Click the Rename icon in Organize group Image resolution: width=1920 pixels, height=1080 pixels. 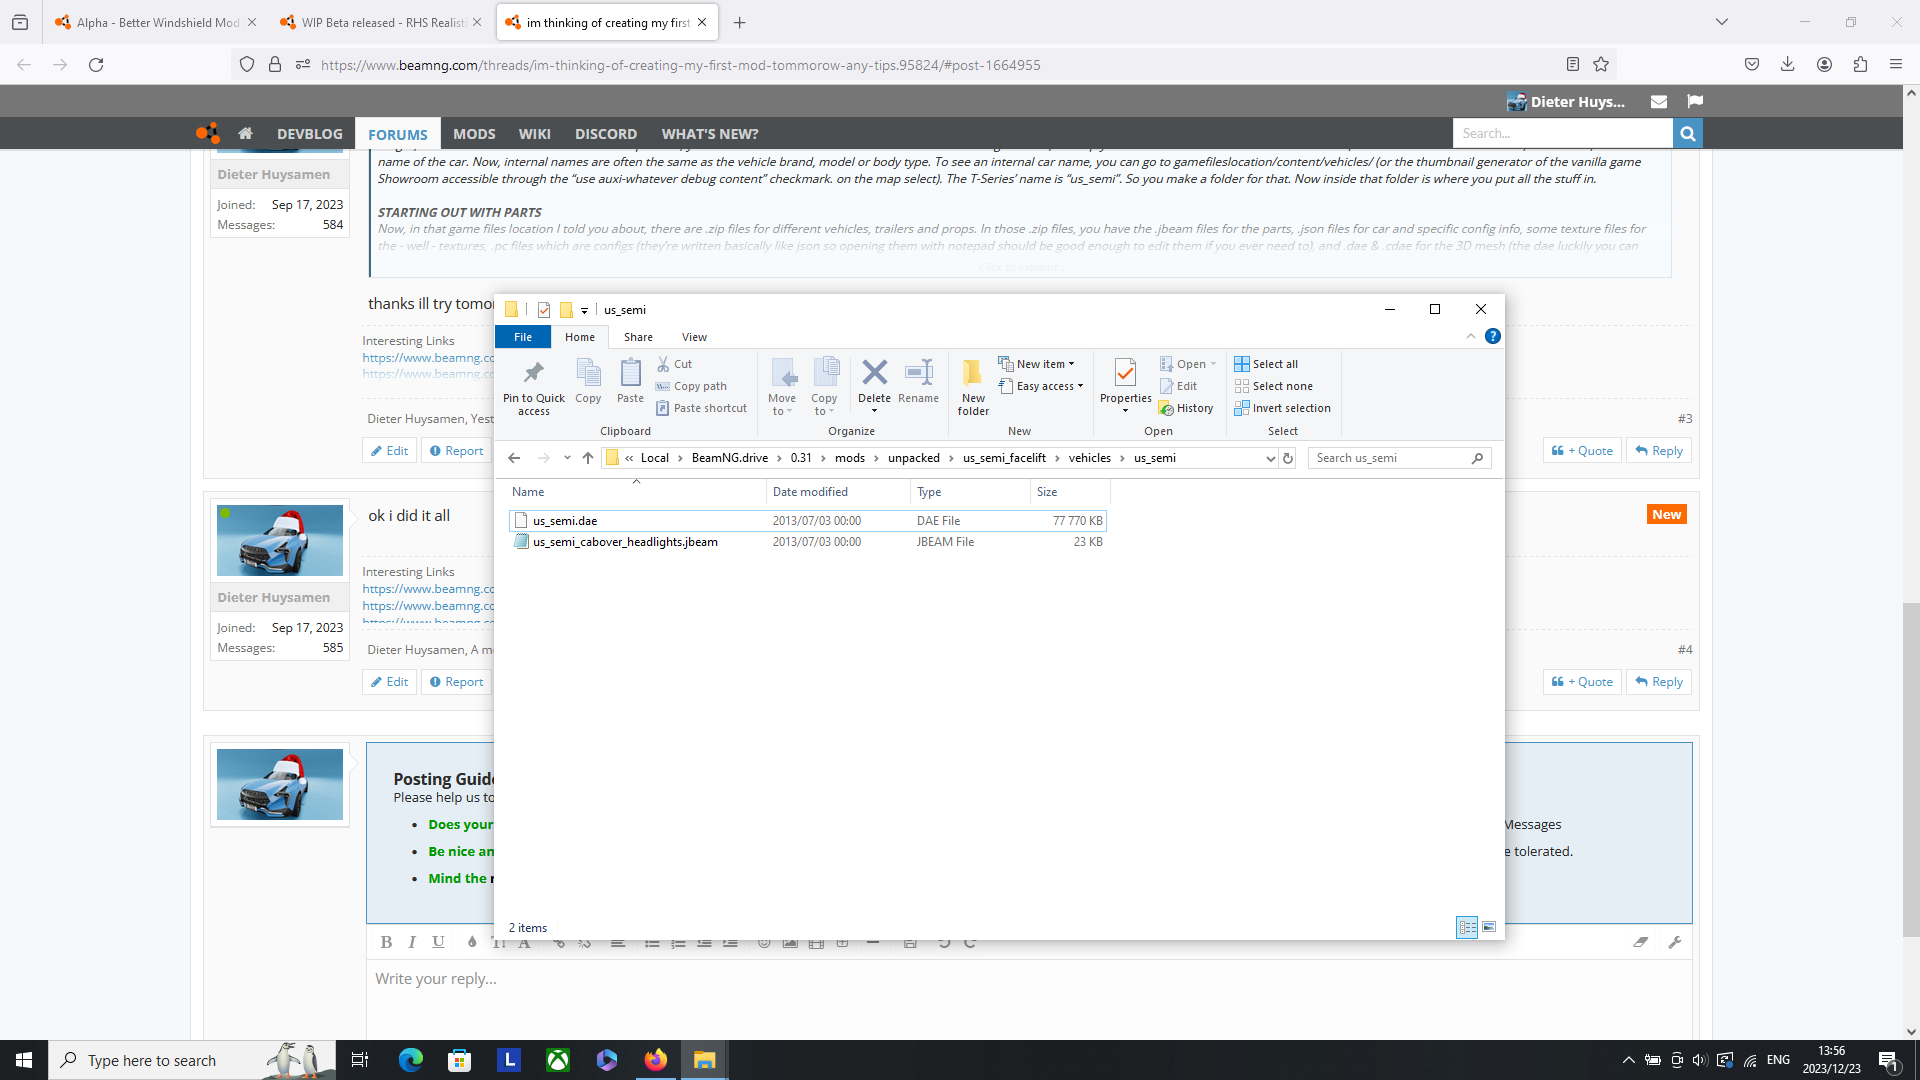pos(918,373)
